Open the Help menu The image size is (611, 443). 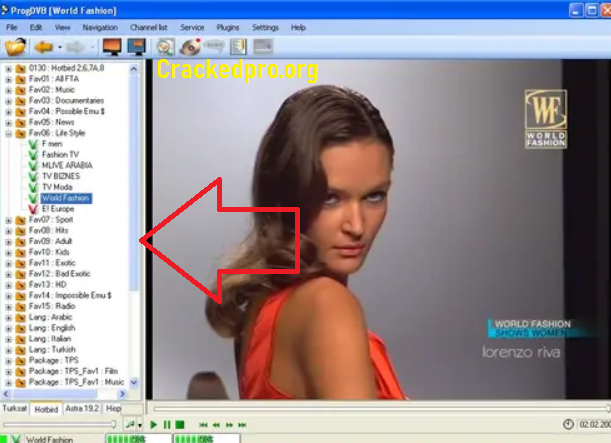[x=298, y=28]
